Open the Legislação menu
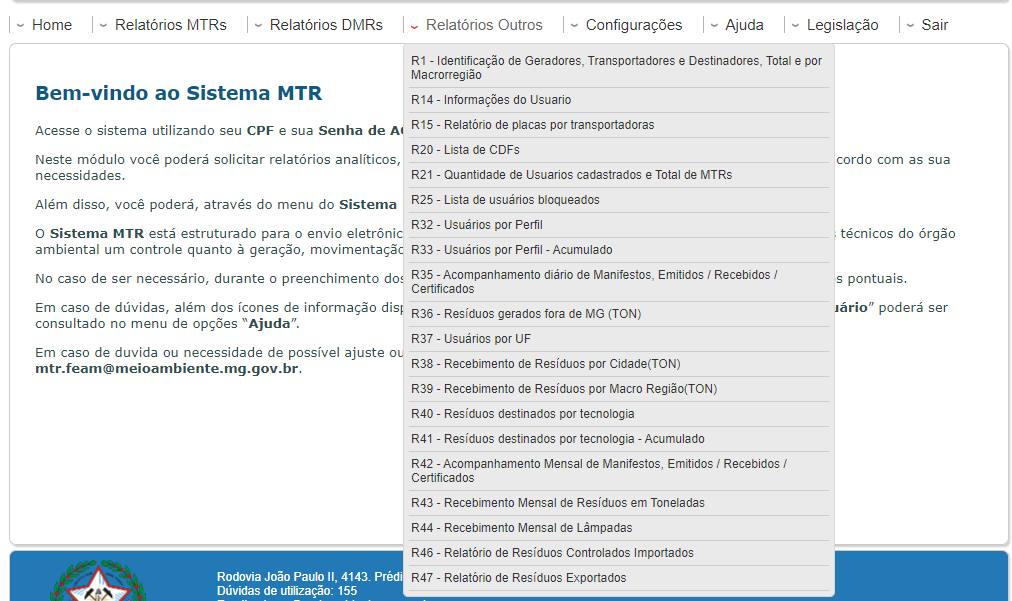 842,25
